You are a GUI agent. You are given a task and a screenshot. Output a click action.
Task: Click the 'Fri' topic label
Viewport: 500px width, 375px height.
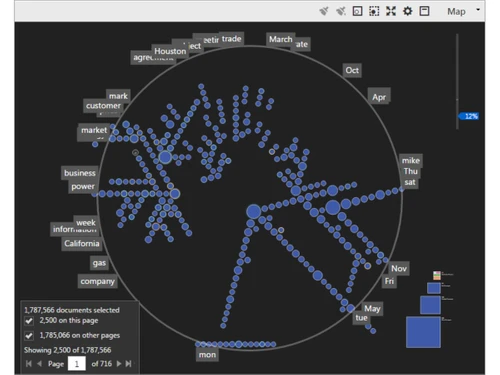coord(389,281)
